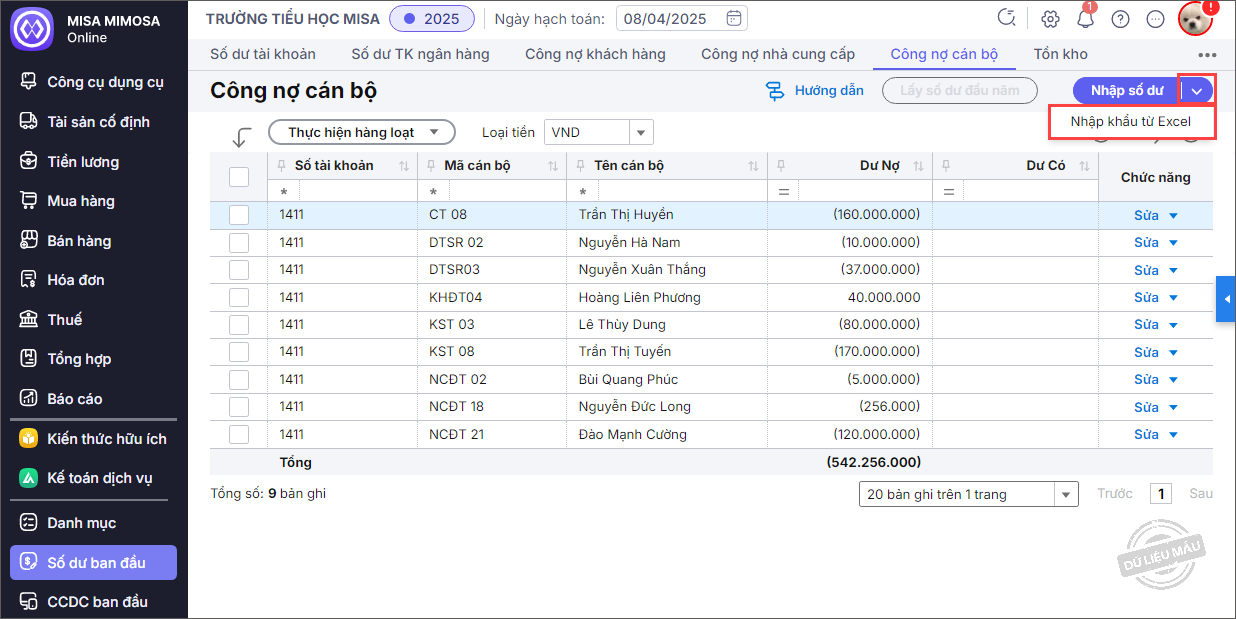This screenshot has height=619, width=1236.
Task: Open Tiền lương in the sidebar
Action: (83, 162)
